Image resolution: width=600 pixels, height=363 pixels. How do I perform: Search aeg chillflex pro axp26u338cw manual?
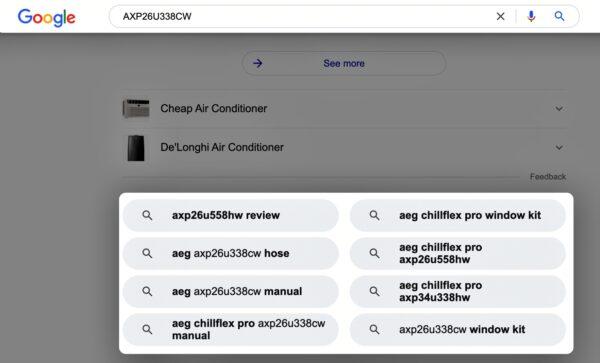231,329
